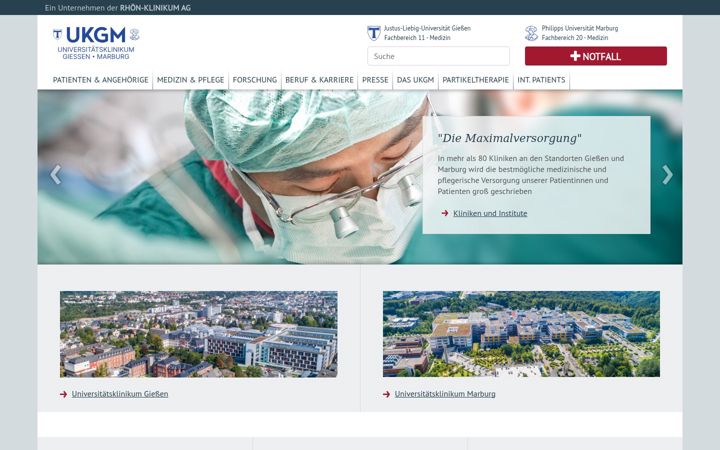Open the Forschung menu
Screen dimensions: 720x450
pos(255,80)
